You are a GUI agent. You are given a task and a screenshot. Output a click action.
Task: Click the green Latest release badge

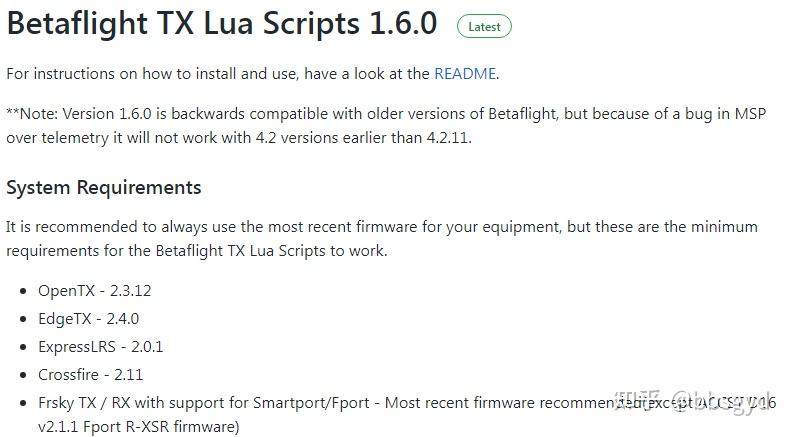[484, 27]
